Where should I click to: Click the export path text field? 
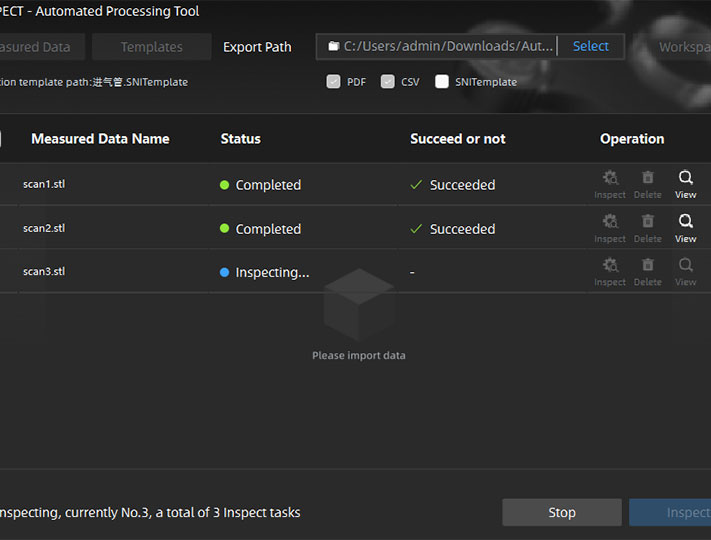(x=445, y=46)
